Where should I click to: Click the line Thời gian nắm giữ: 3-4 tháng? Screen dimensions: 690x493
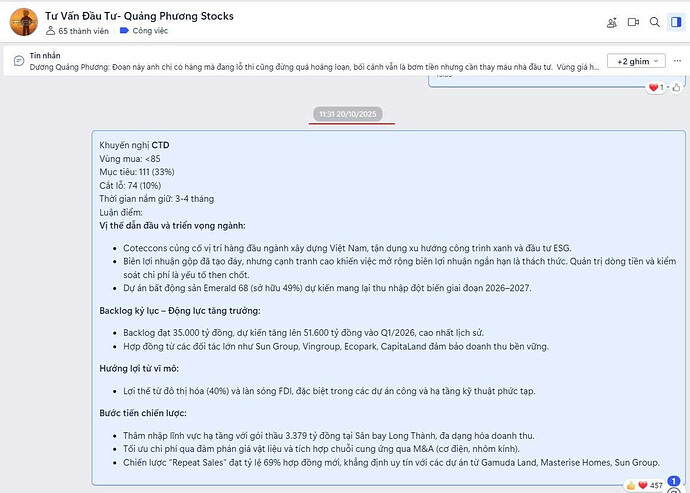pos(157,199)
